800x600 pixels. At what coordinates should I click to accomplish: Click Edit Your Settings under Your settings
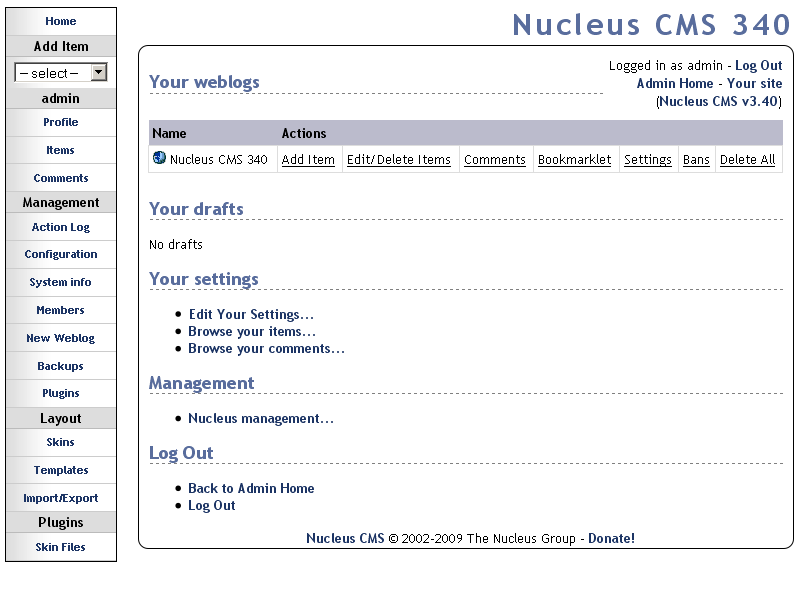pos(251,314)
